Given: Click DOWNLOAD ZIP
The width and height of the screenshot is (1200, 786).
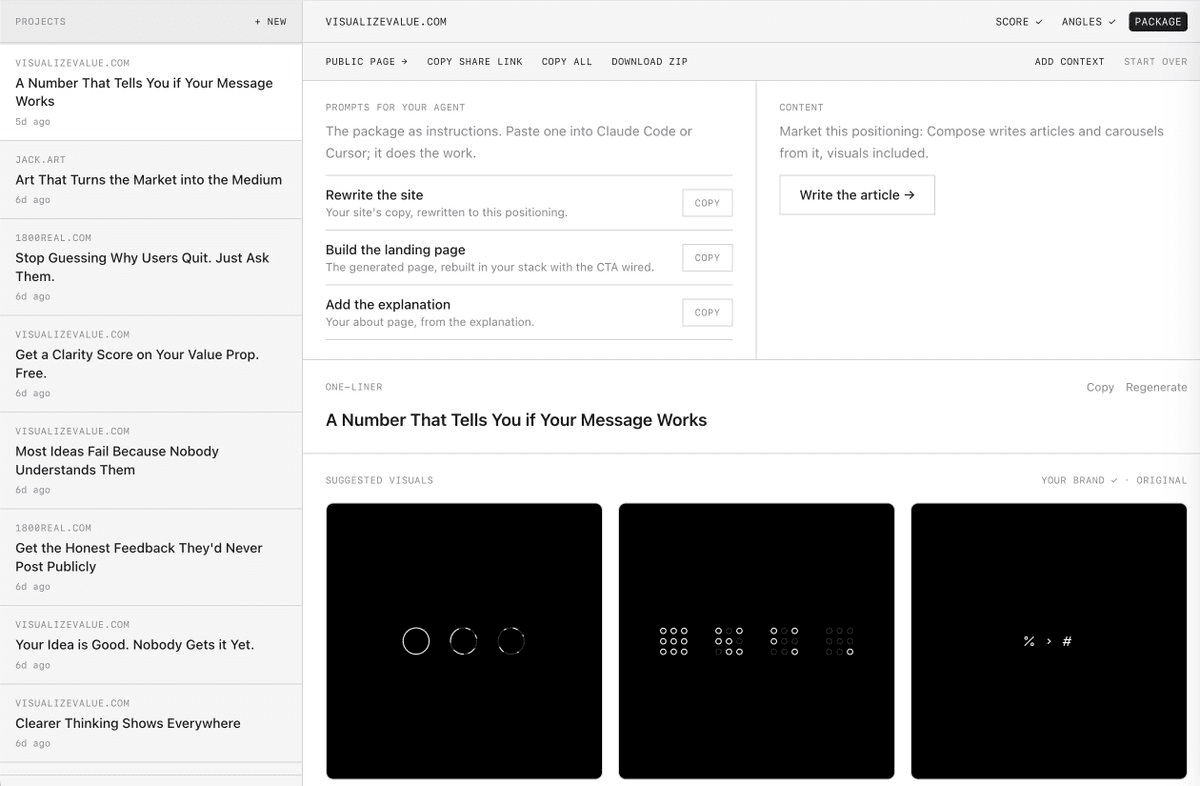Looking at the screenshot, I should pyautogui.click(x=650, y=62).
